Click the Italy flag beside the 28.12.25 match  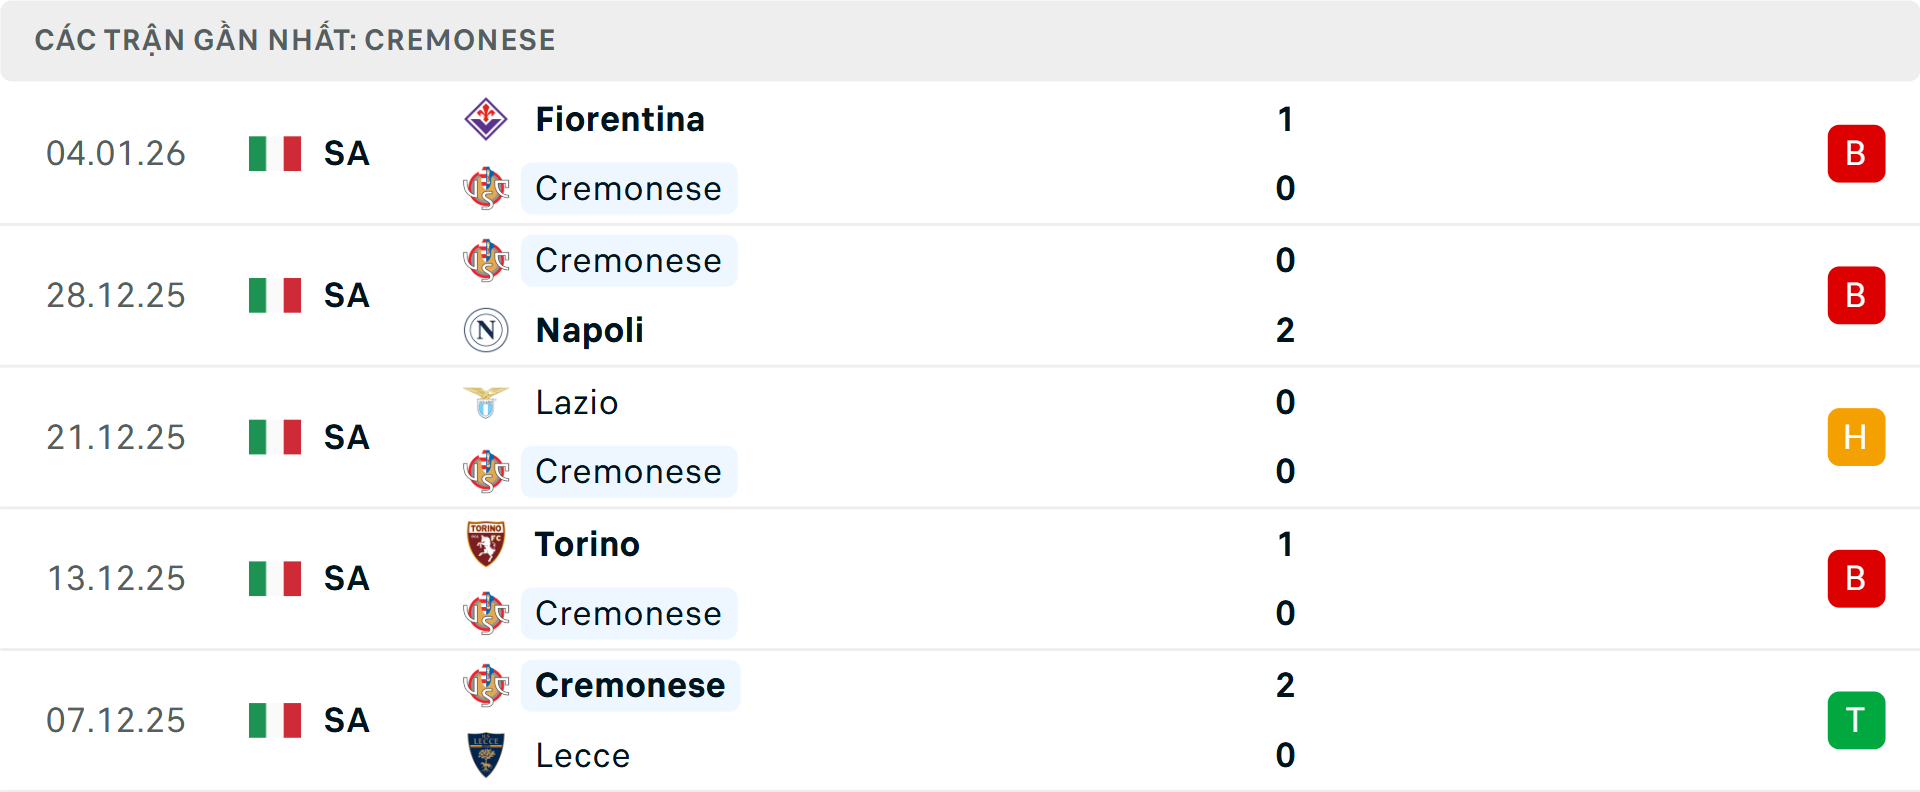pyautogui.click(x=275, y=295)
